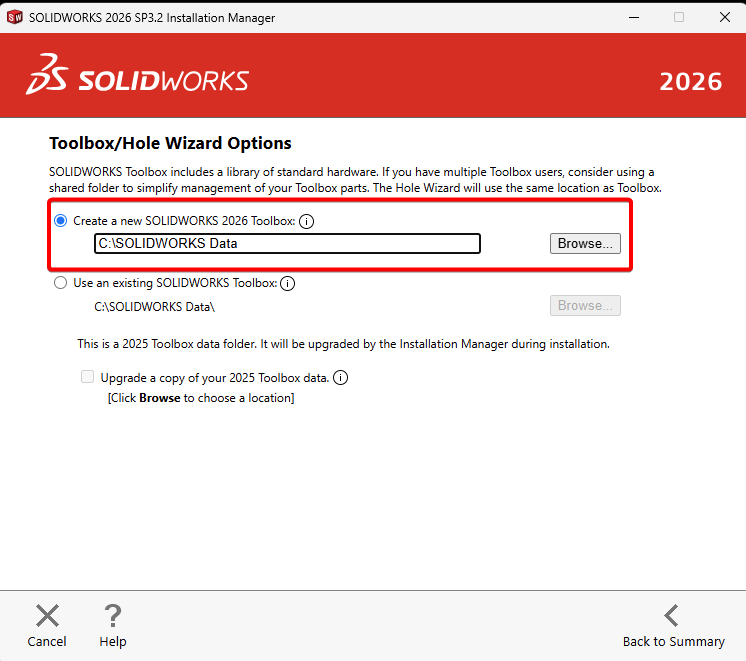Close the Installation Manager window
The height and width of the screenshot is (661, 746).
point(725,18)
